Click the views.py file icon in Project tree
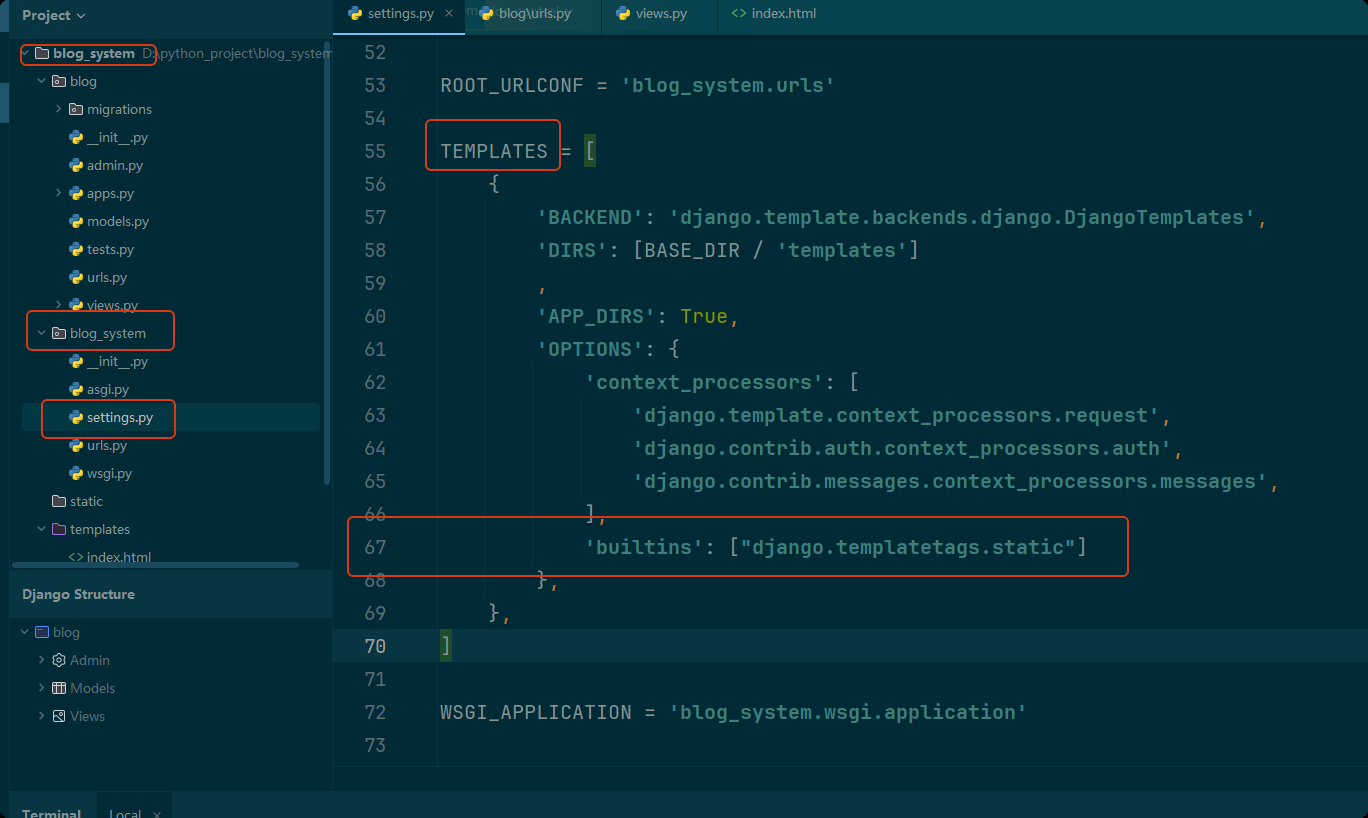 pos(76,305)
